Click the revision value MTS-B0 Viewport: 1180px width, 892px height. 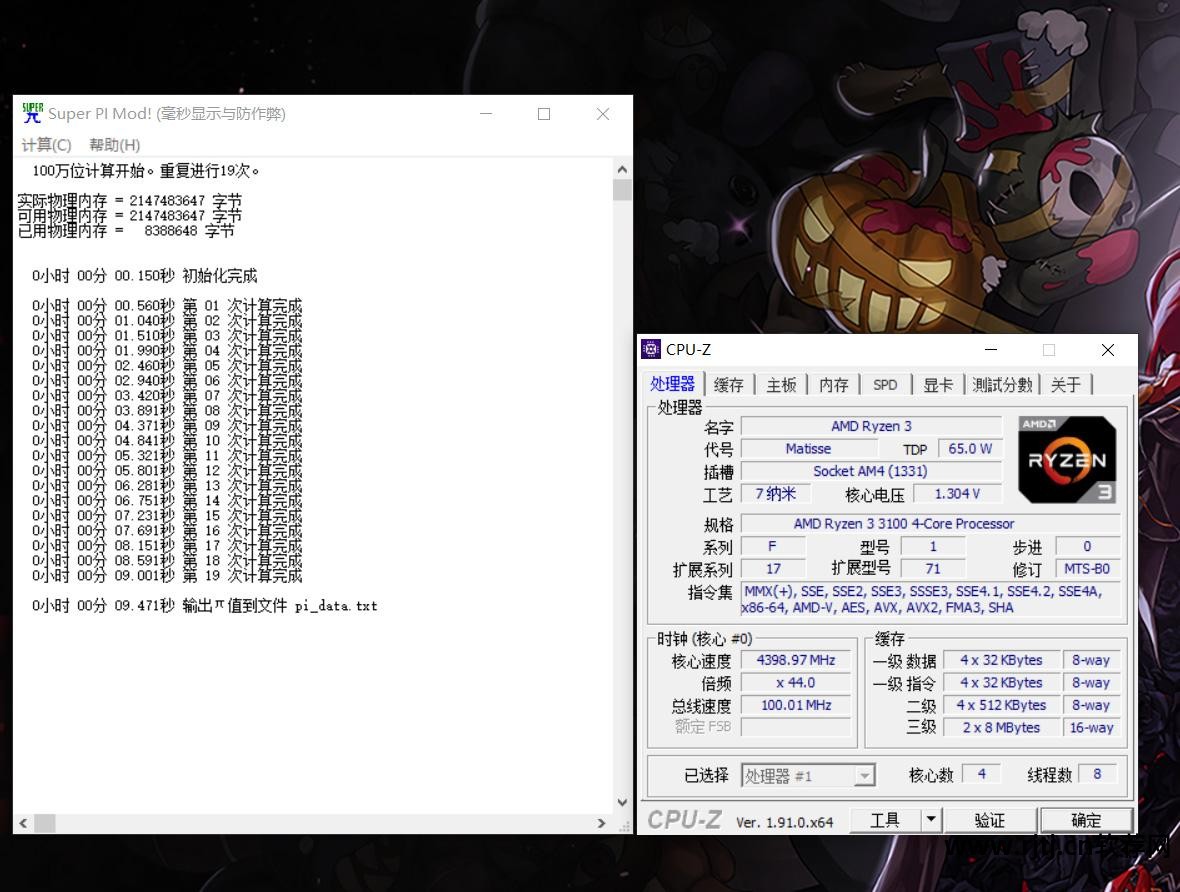tap(1087, 569)
